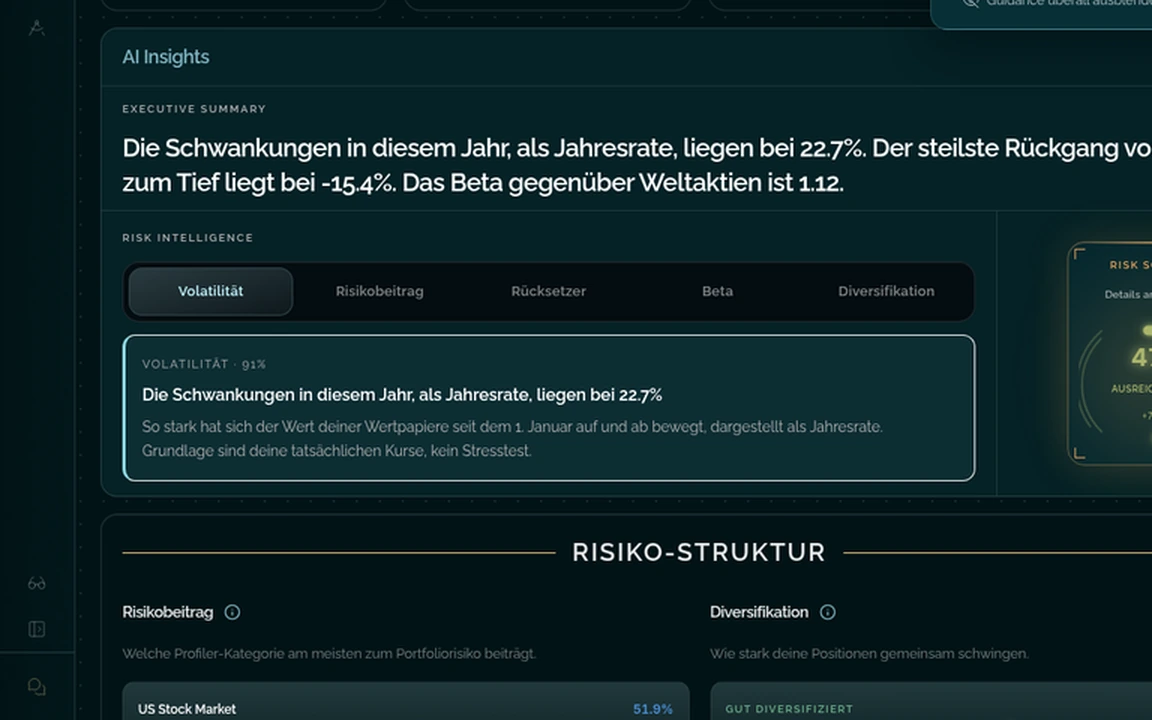Toggle the sidebar panel icon
1152x720 pixels.
[37, 629]
